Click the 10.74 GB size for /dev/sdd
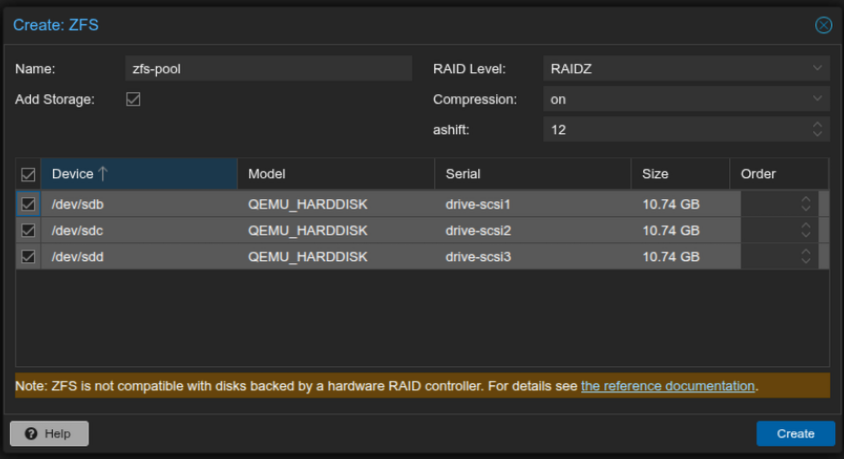The image size is (844, 459). point(671,257)
